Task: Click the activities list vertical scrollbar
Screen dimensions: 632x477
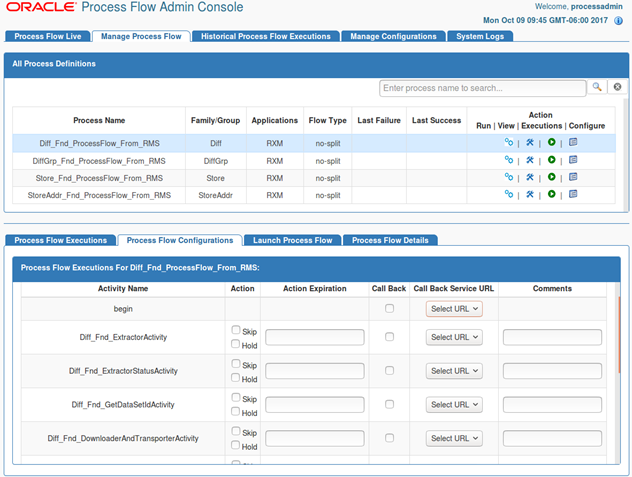Action: 619,335
